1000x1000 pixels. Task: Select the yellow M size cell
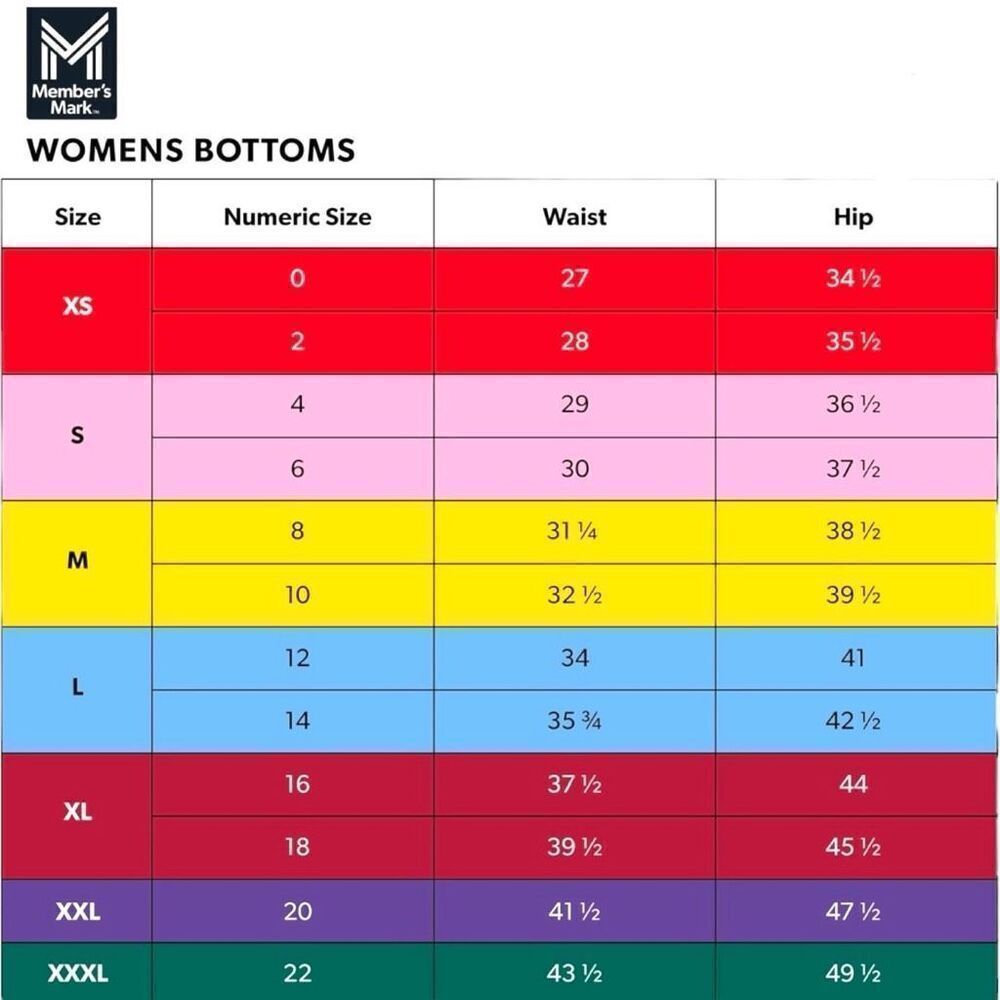click(77, 563)
